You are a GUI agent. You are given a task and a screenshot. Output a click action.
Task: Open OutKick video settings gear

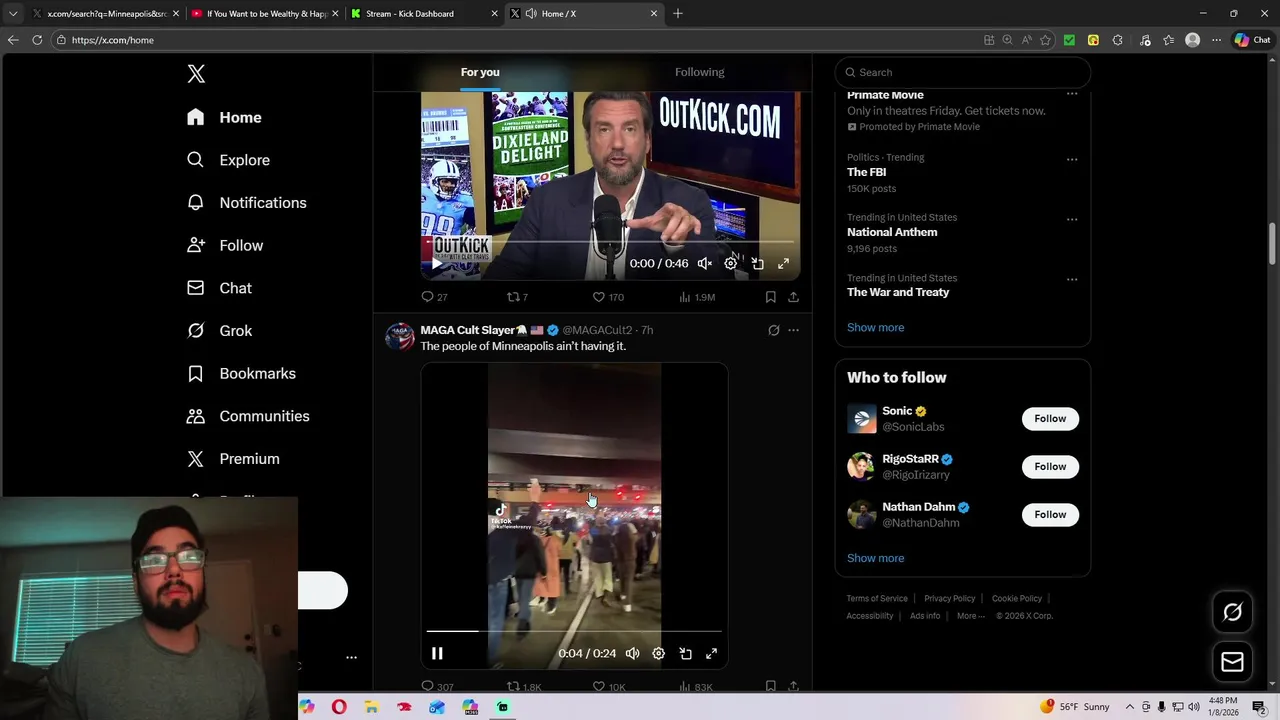click(731, 263)
